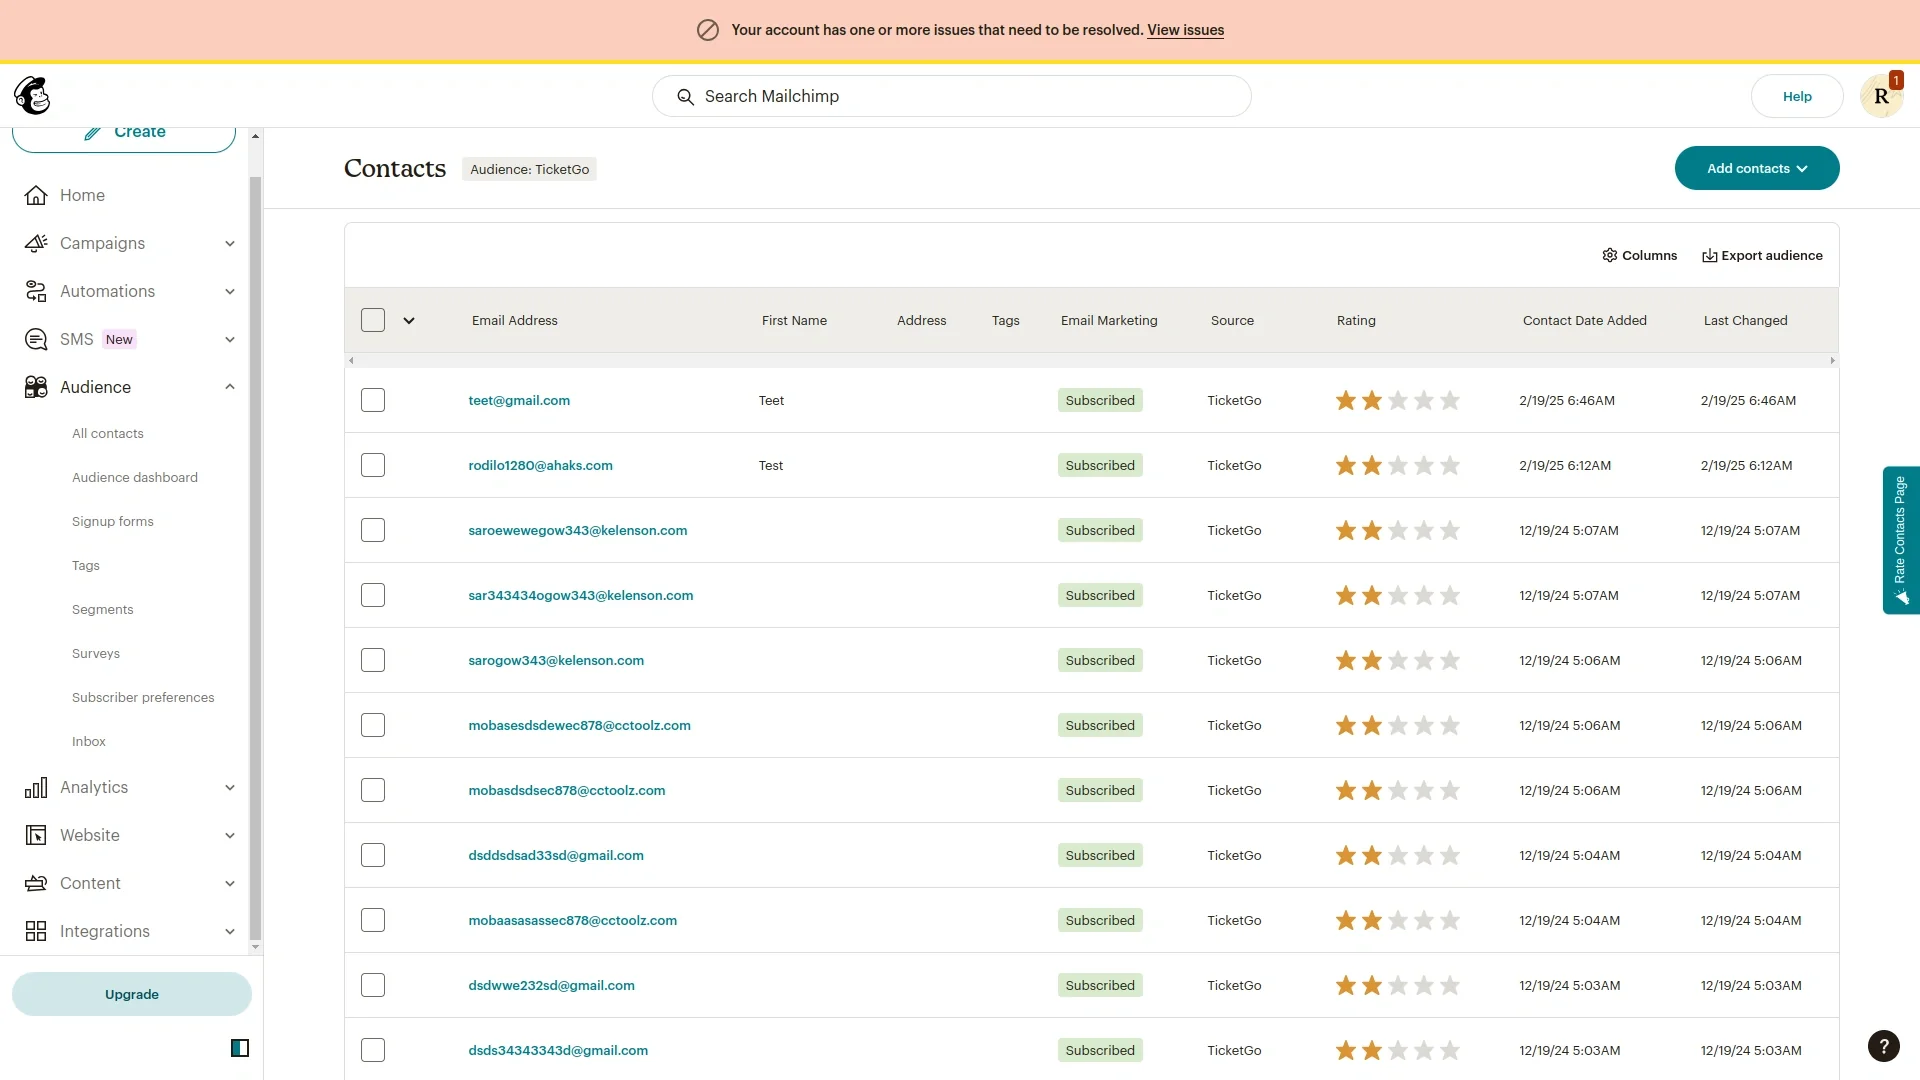The width and height of the screenshot is (1920, 1080).
Task: Collapse sidebar using panel toggle icon
Action: coord(240,1048)
